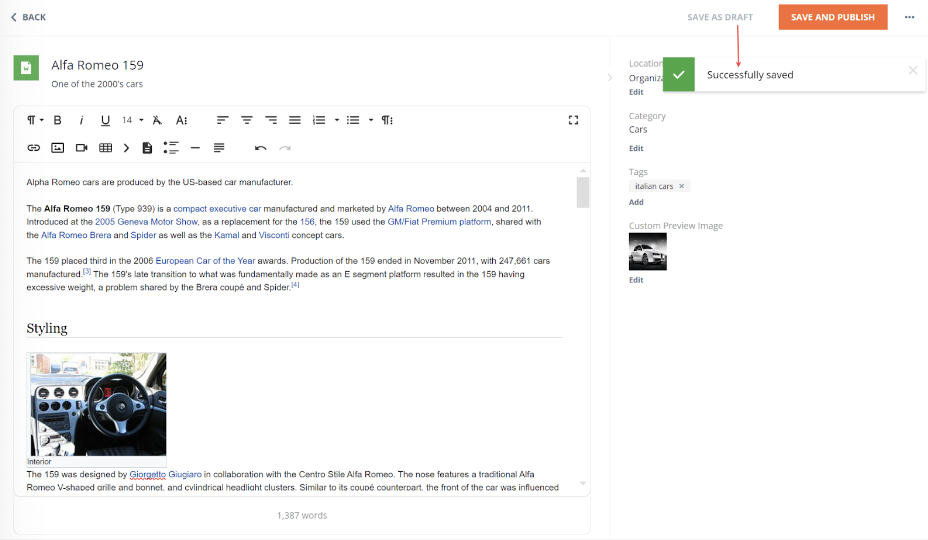
Task: Click SAVE AND PUBLISH button
Action: click(x=833, y=17)
